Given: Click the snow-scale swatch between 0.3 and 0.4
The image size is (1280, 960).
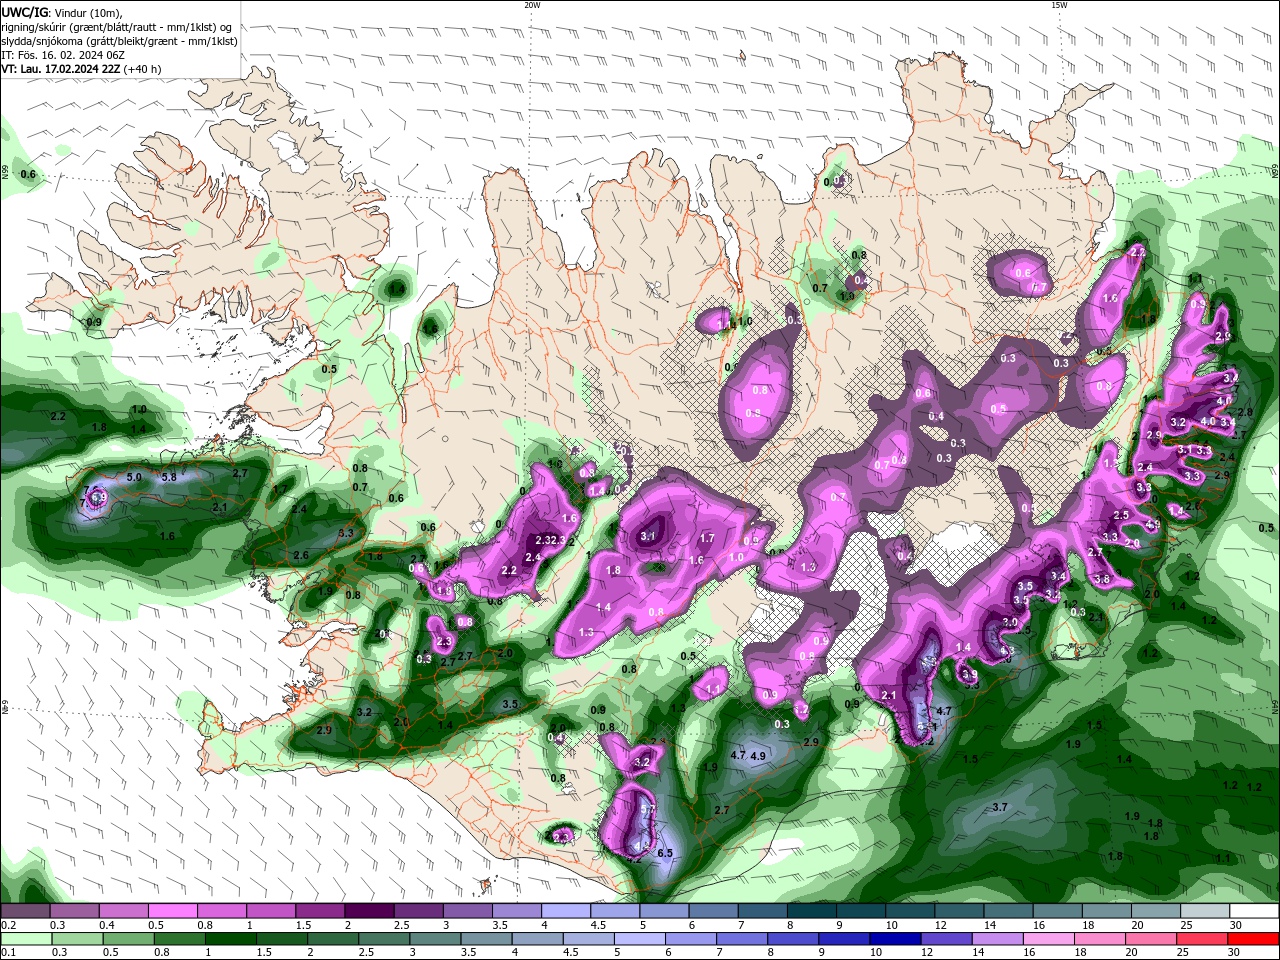Looking at the screenshot, I should pos(74,911).
